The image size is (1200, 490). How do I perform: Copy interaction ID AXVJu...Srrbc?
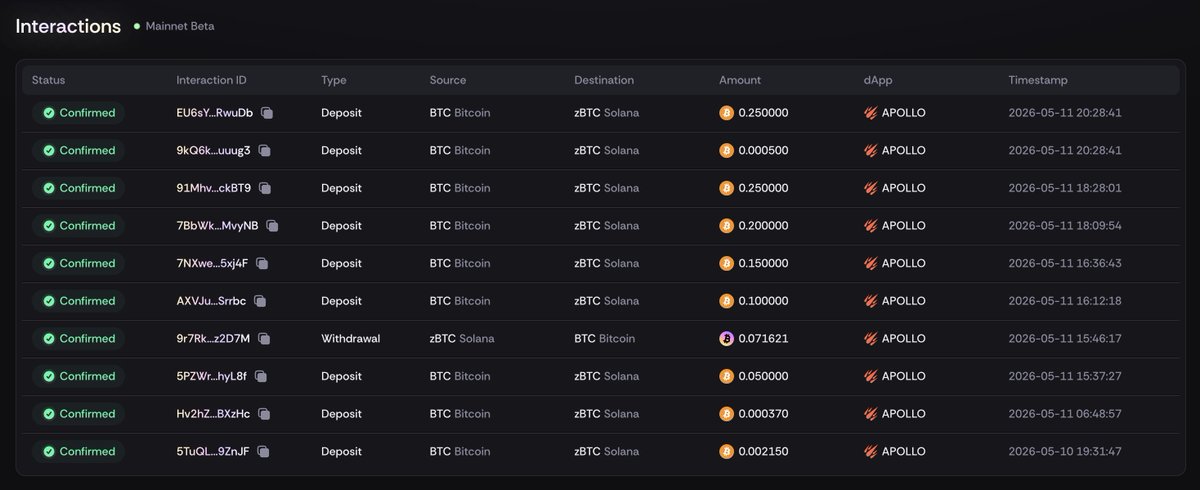(x=260, y=301)
